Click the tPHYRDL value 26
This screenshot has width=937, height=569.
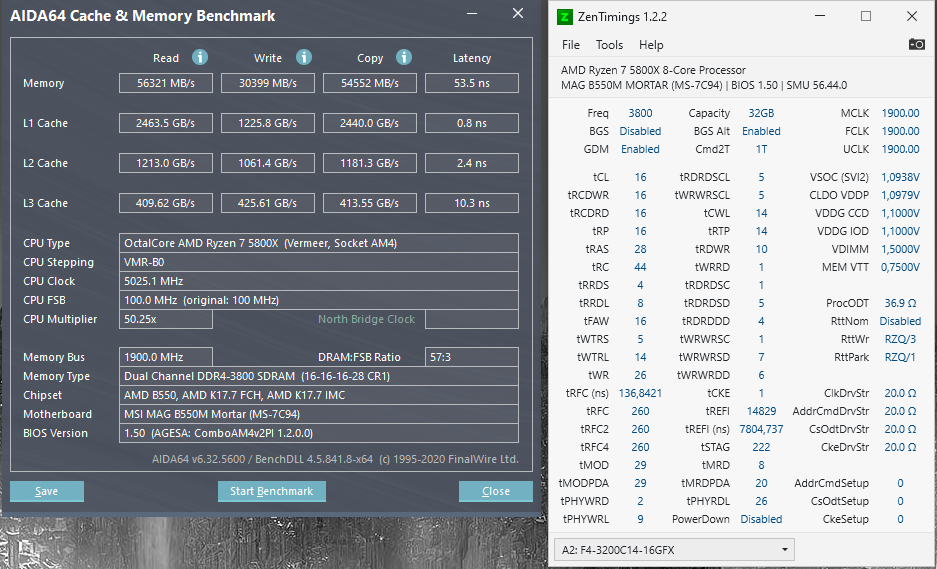pyautogui.click(x=761, y=501)
